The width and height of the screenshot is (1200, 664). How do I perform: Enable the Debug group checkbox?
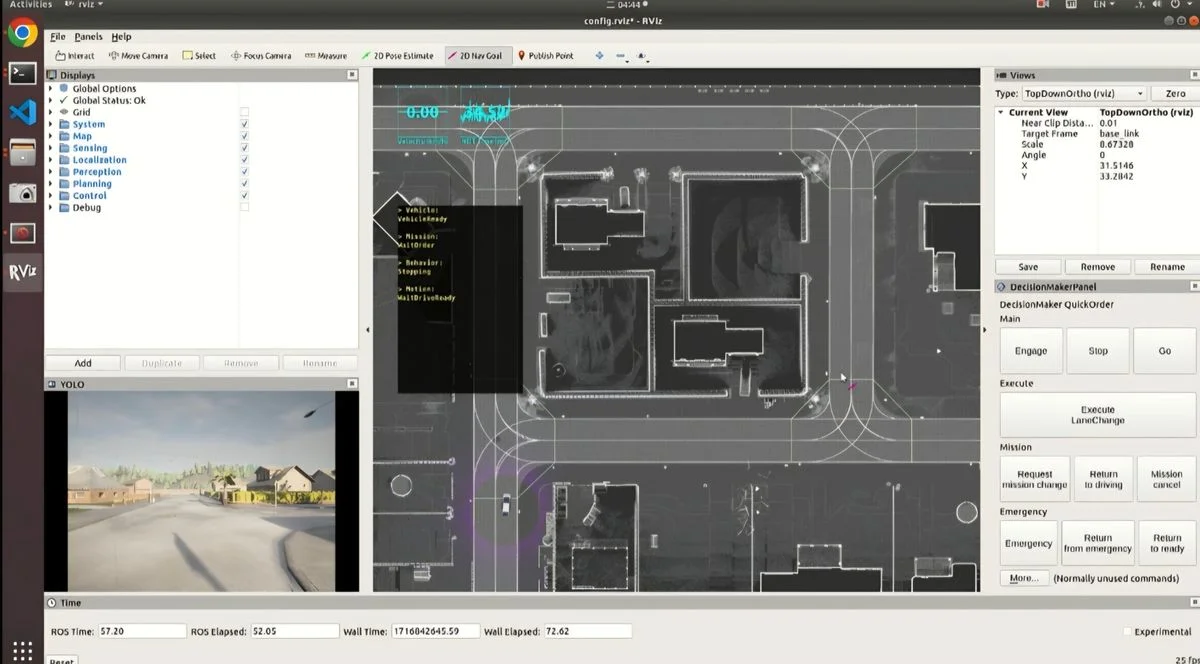pos(245,208)
